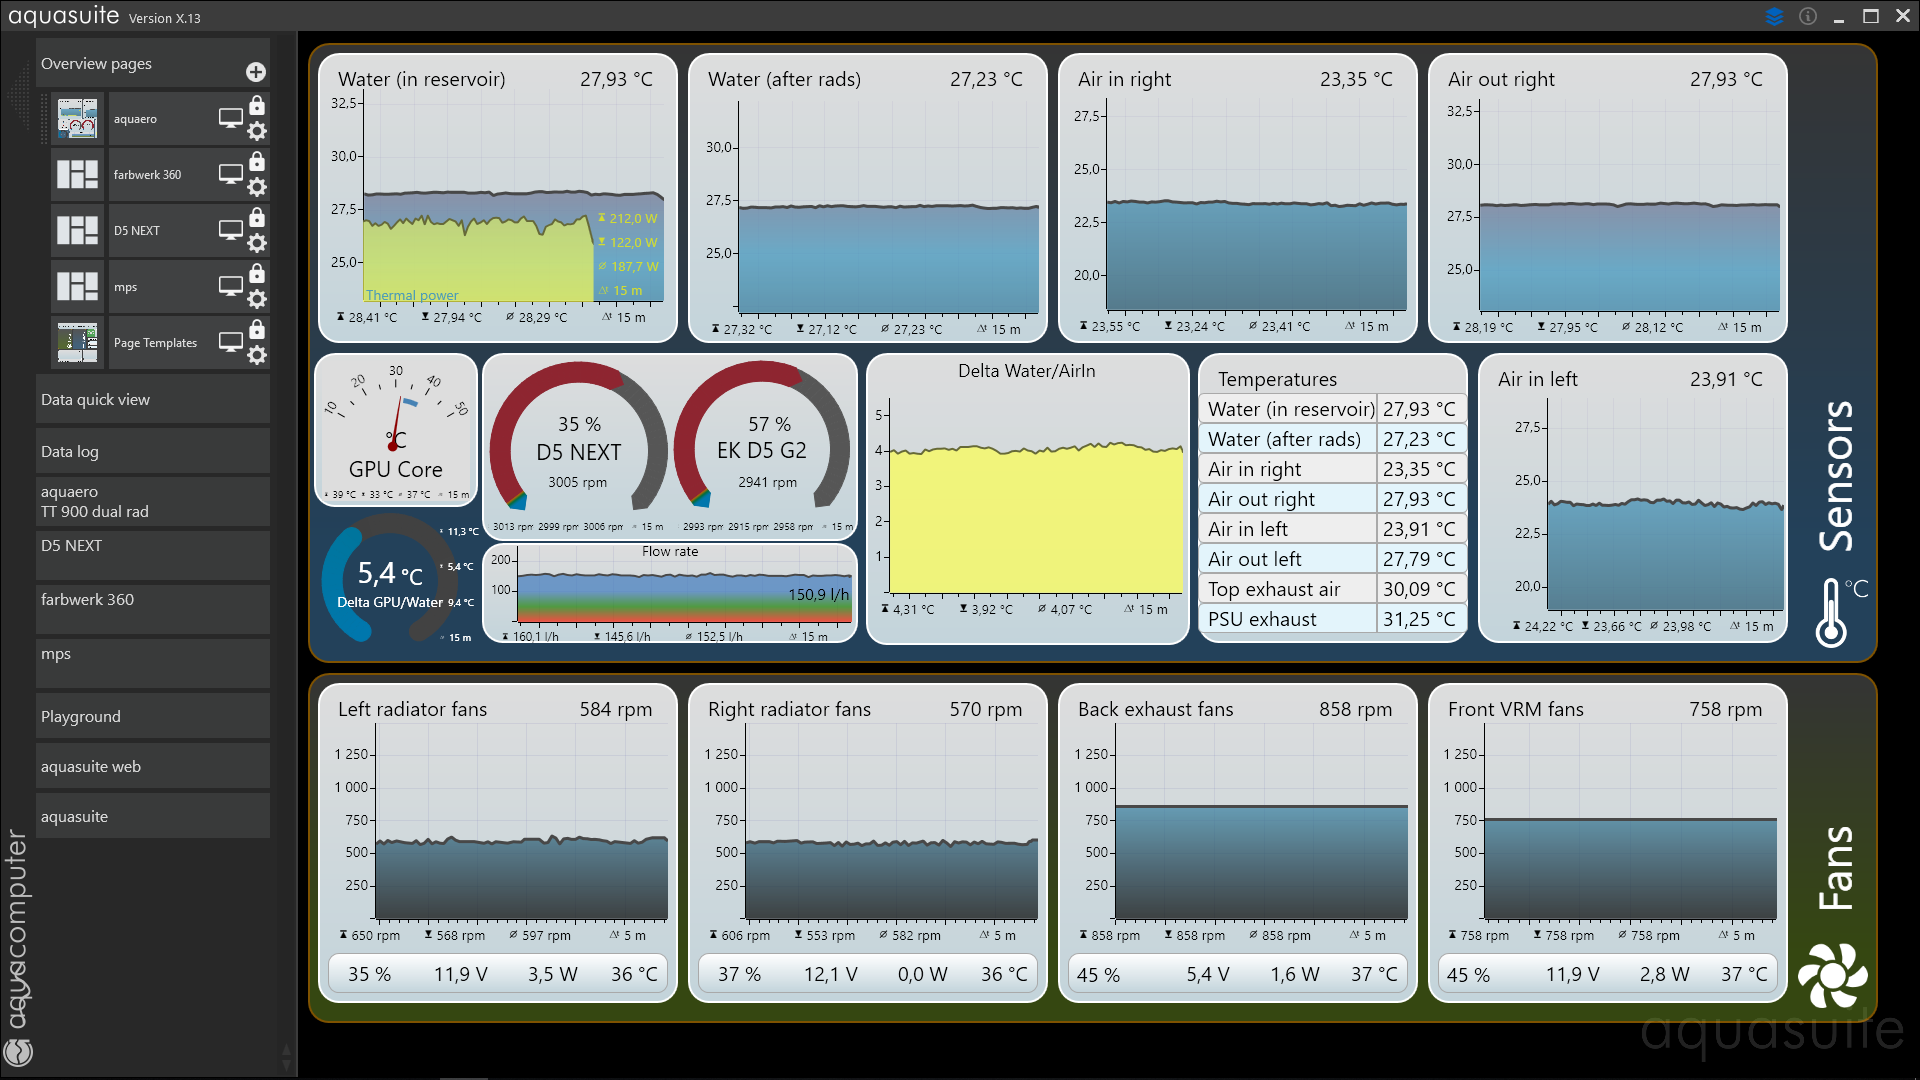This screenshot has height=1080, width=1920.
Task: Open settings gear for aquaero page
Action: pos(257,131)
